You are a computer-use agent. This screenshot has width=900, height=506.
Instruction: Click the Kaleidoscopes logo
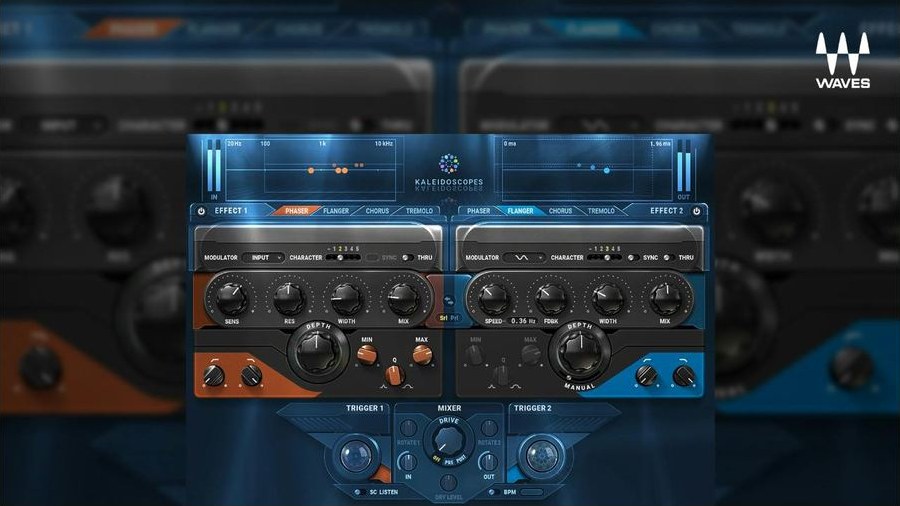[x=449, y=171]
